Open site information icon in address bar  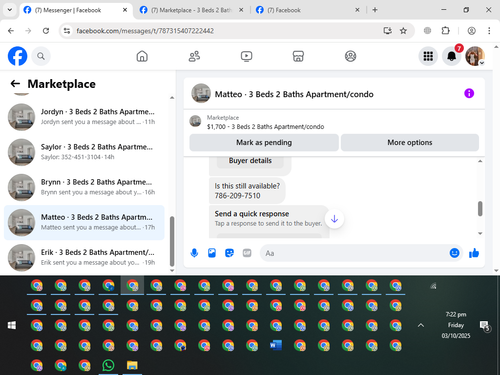coord(67,31)
